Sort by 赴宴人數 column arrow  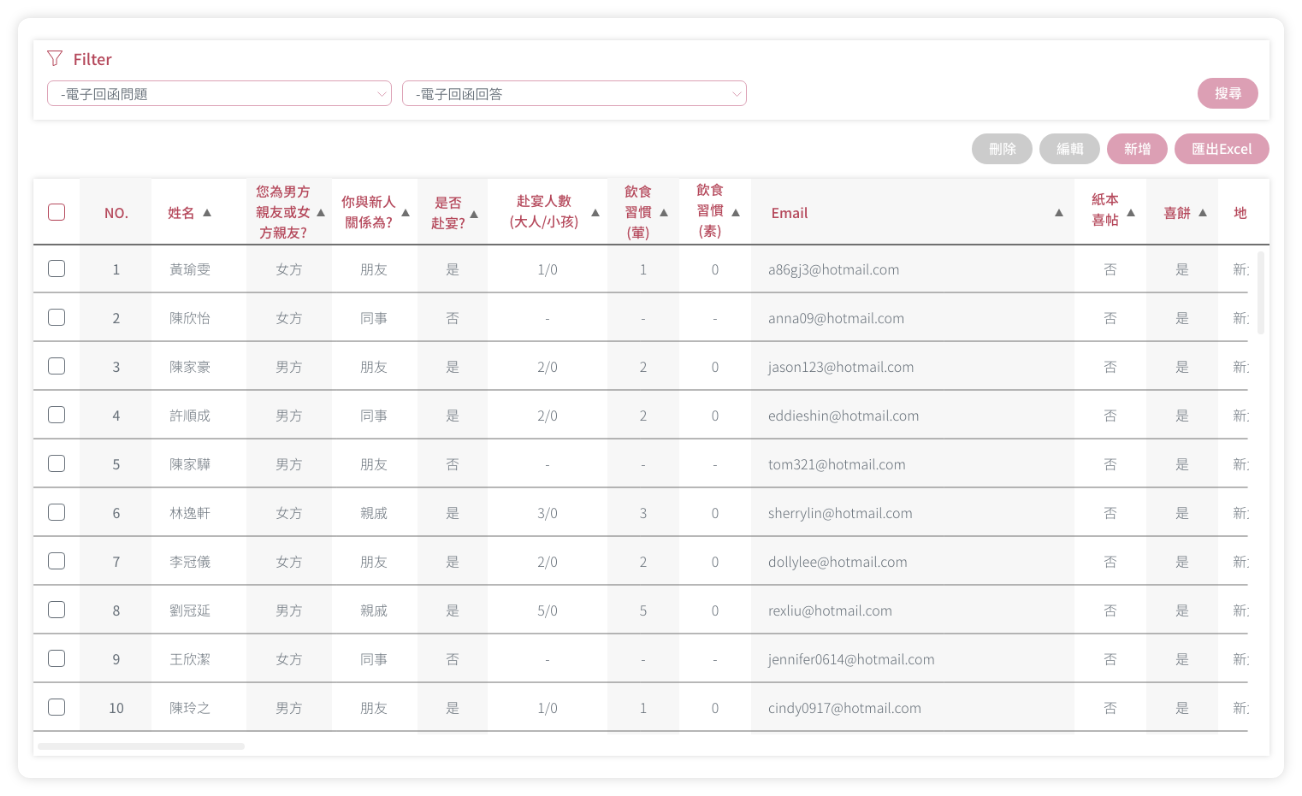(595, 213)
